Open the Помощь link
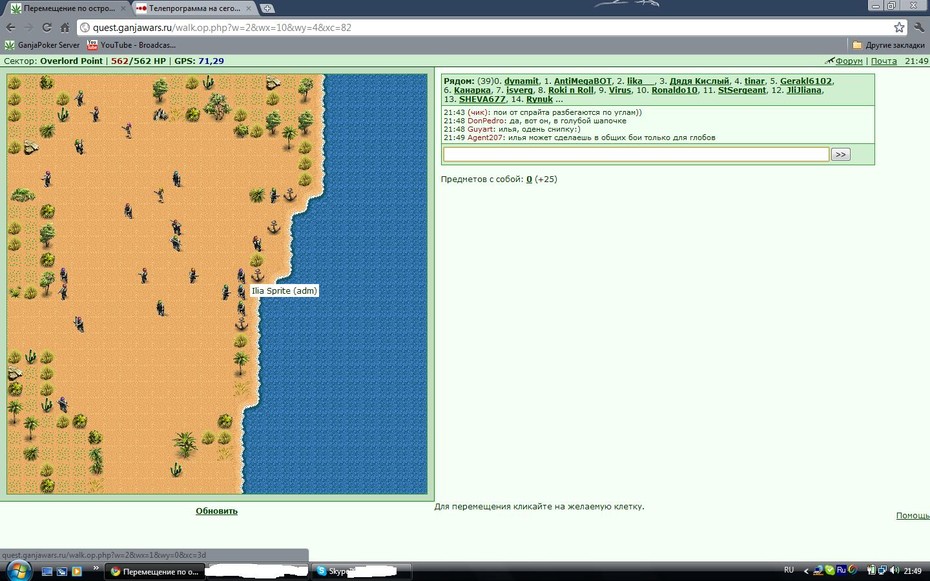This screenshot has width=930, height=581. [913, 515]
